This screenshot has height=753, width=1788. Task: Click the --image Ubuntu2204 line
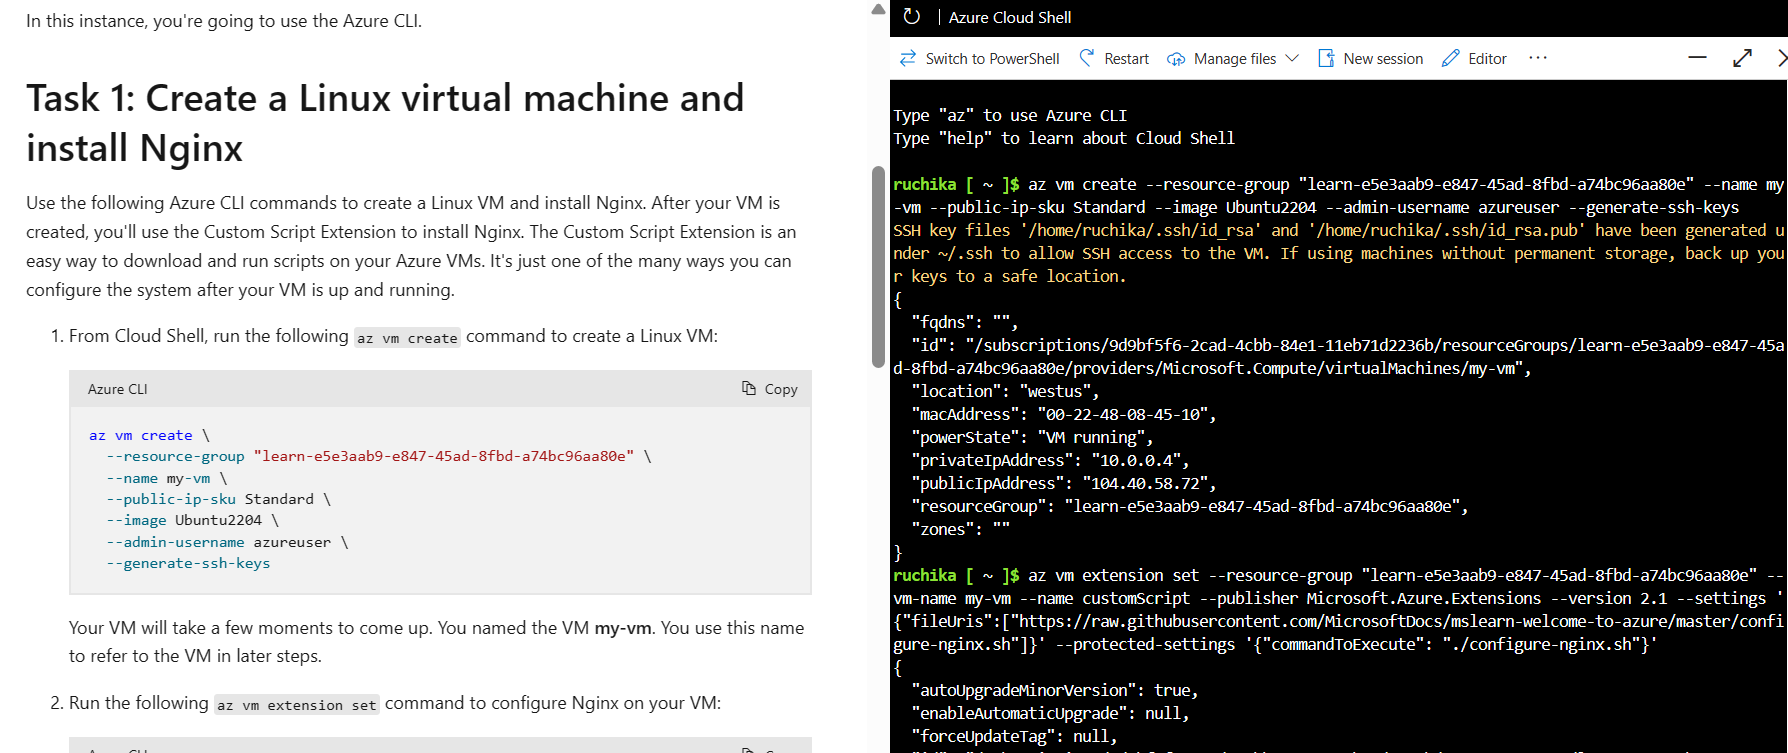click(192, 520)
